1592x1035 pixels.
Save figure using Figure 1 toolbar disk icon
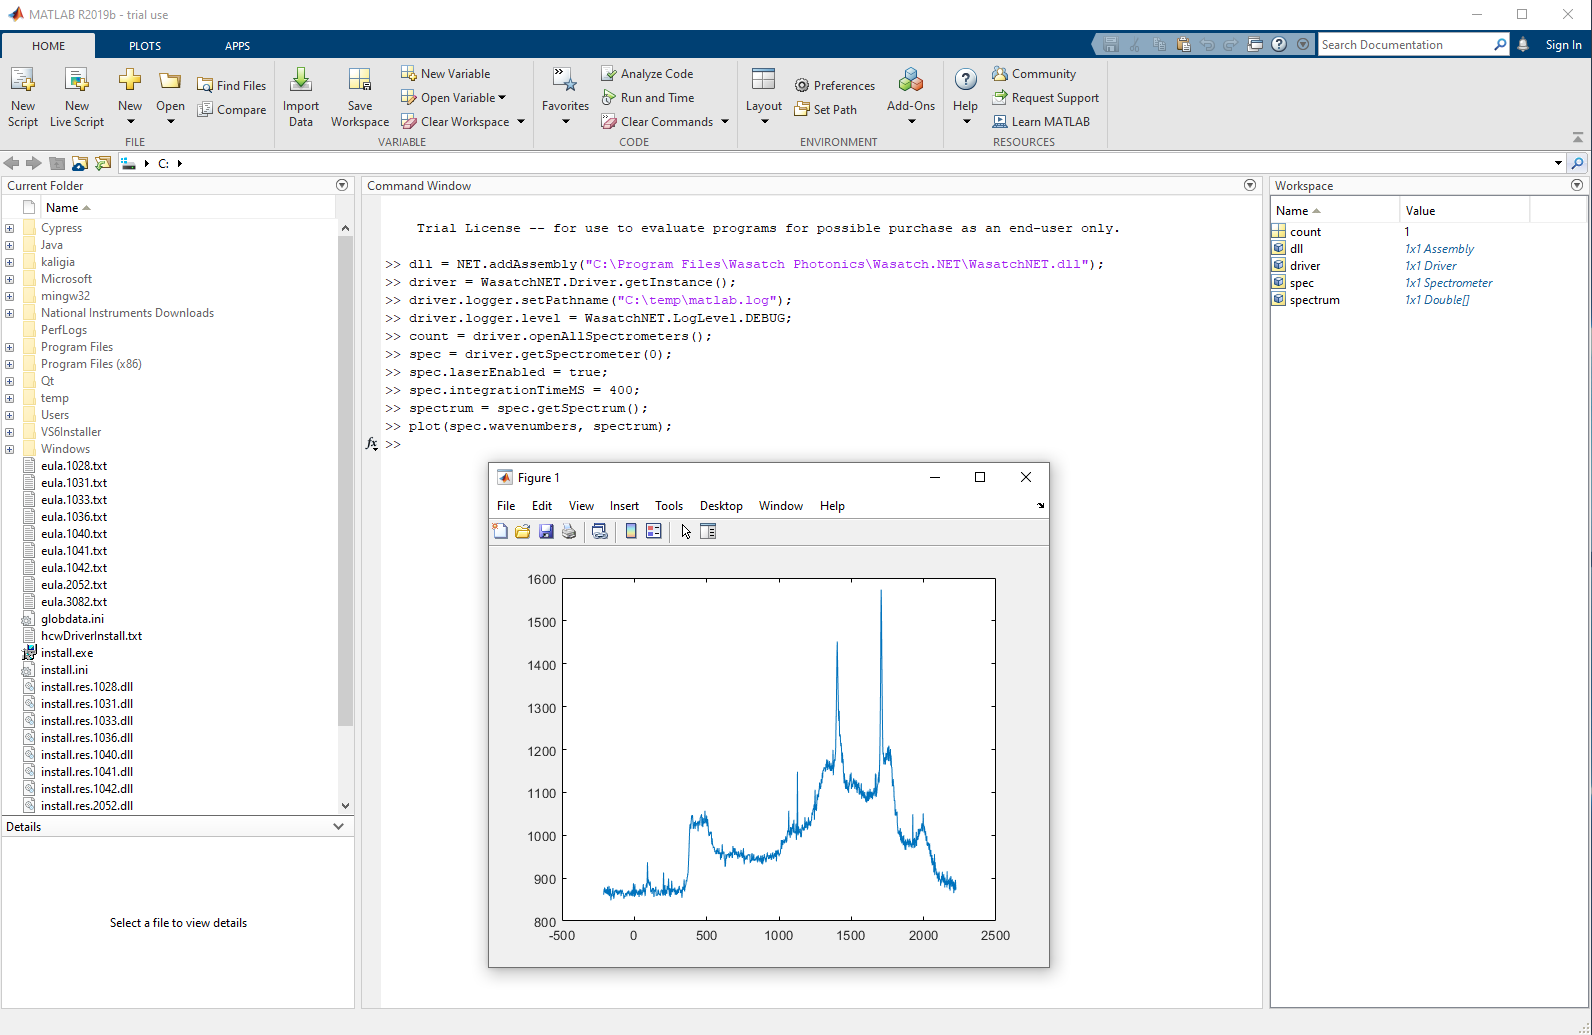pyautogui.click(x=546, y=531)
